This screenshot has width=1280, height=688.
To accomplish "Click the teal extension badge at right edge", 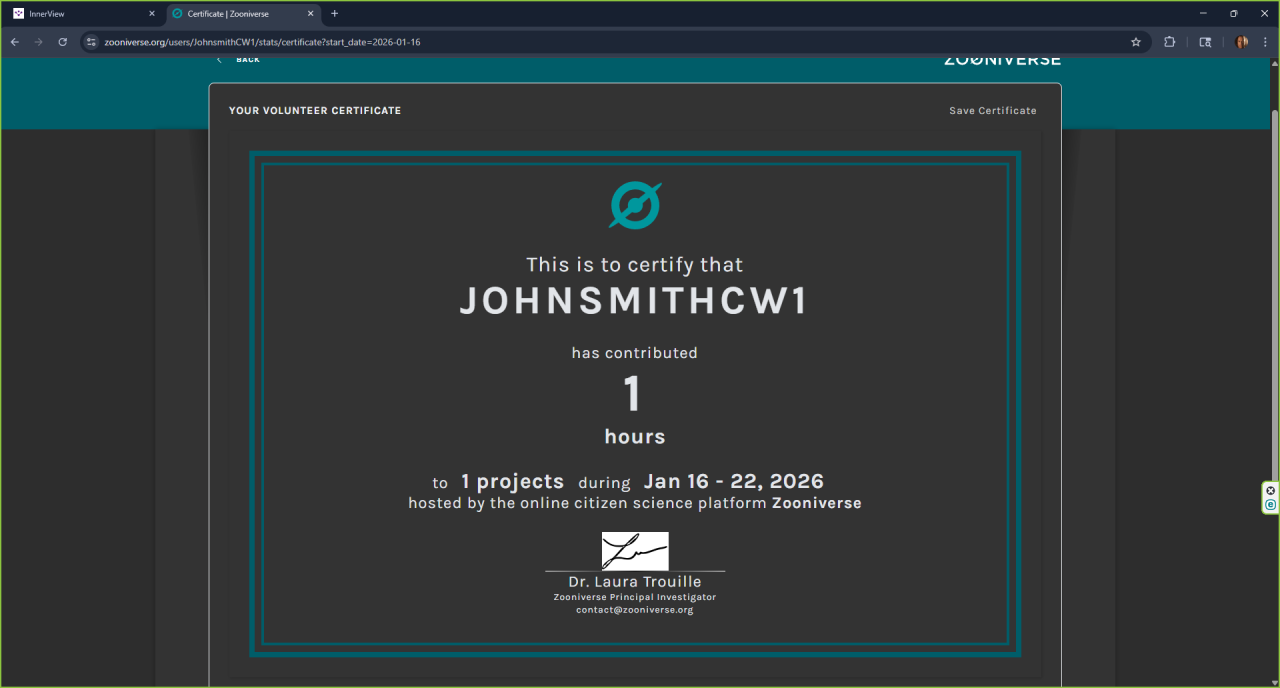I will pos(1271,505).
